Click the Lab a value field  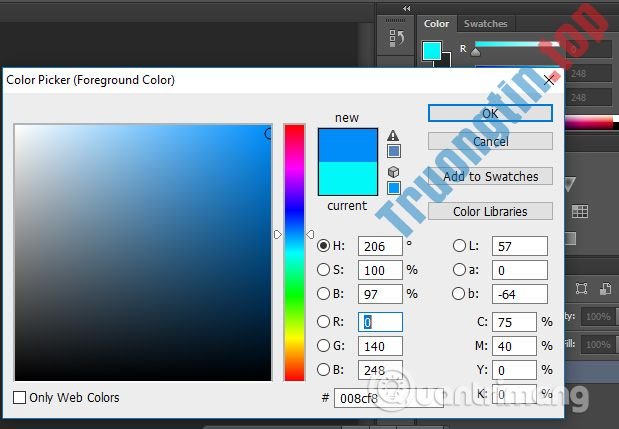click(520, 270)
